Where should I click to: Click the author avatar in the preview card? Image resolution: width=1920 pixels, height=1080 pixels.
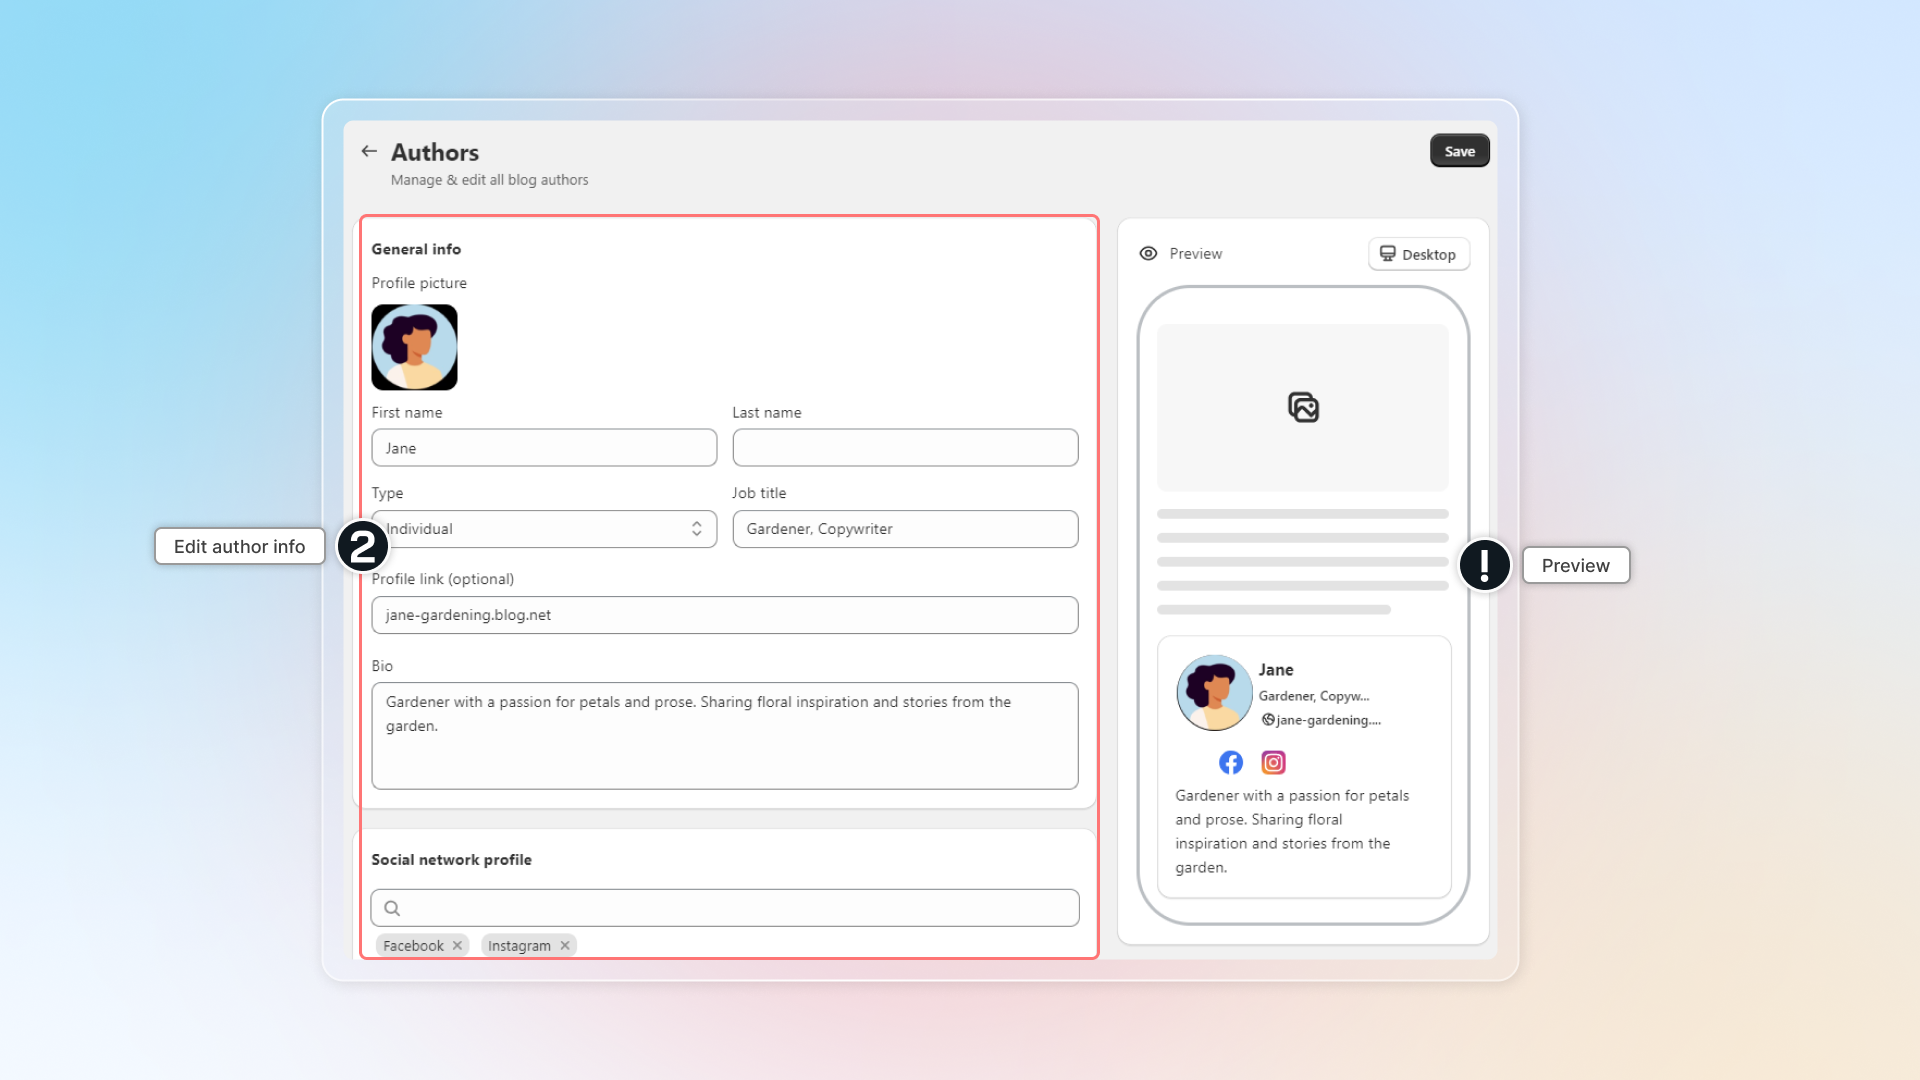coord(1214,693)
